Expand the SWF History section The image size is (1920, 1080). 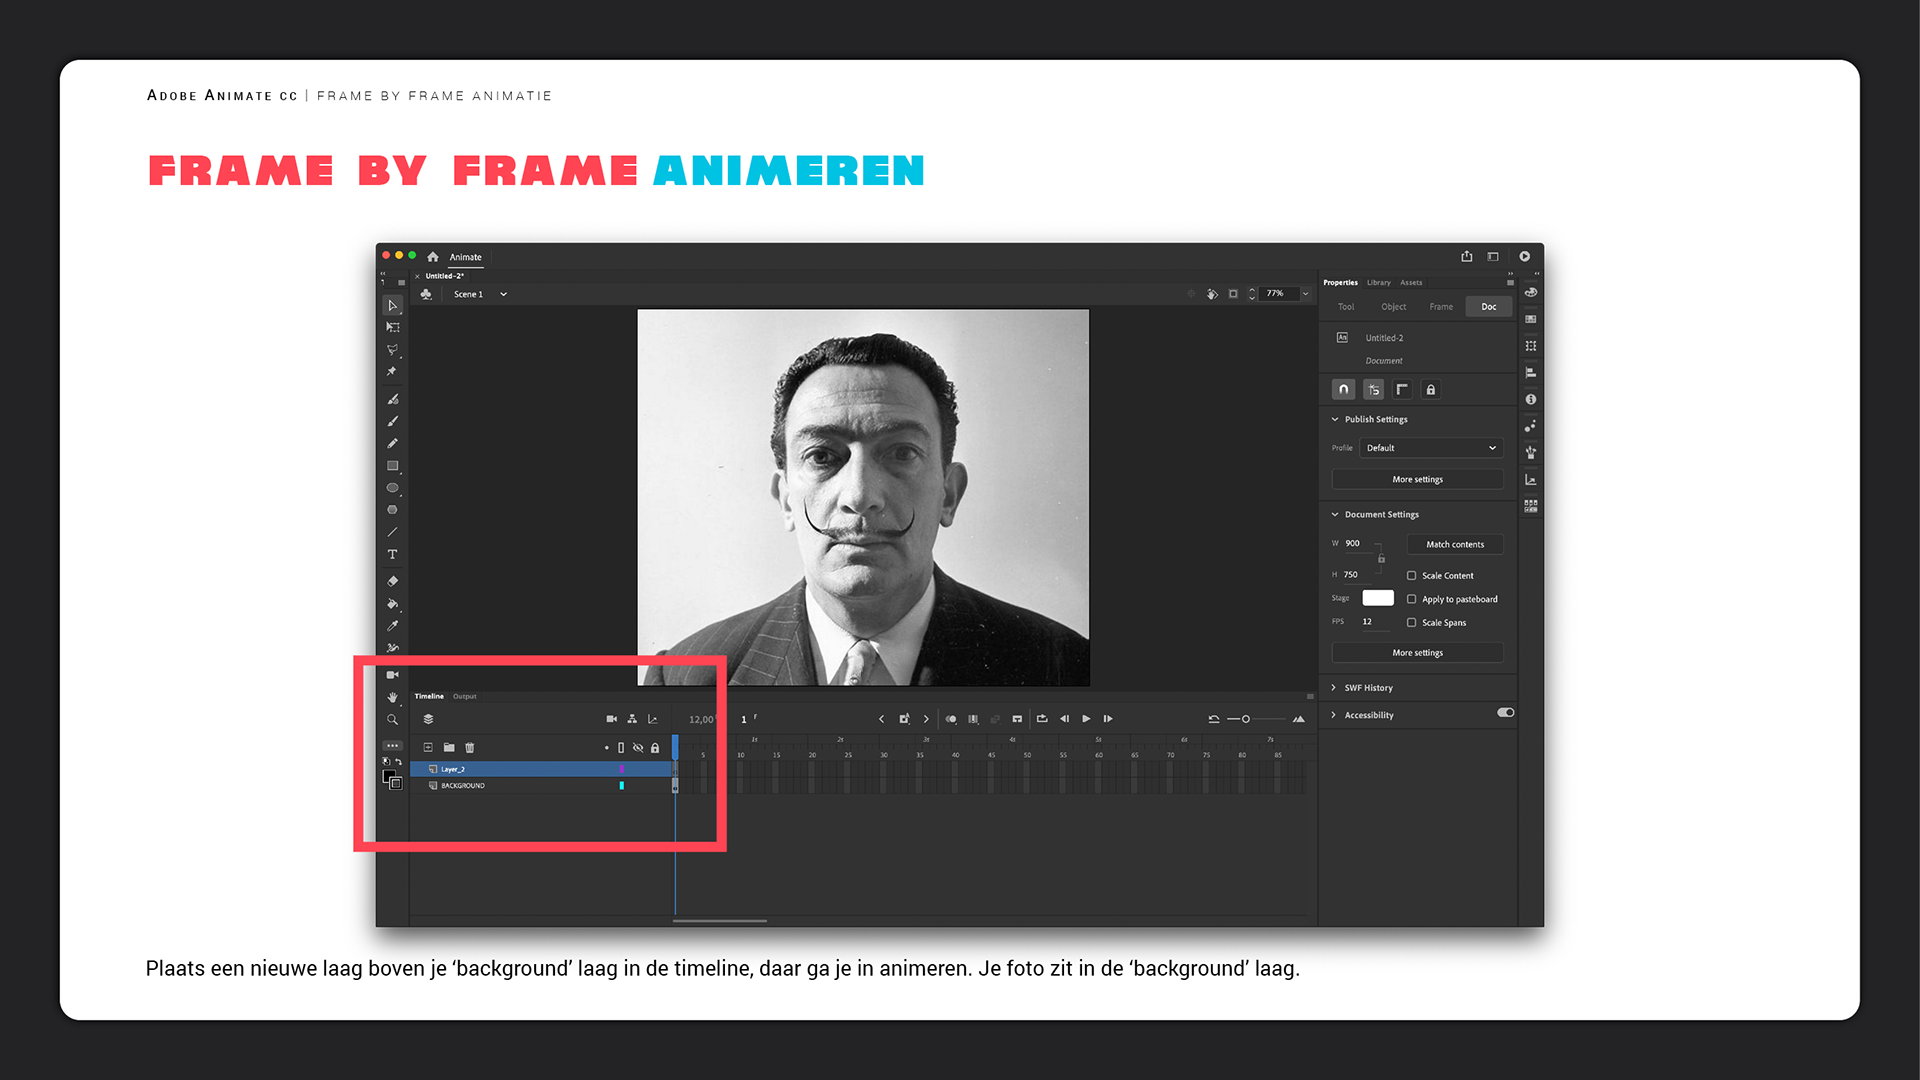coord(1368,688)
